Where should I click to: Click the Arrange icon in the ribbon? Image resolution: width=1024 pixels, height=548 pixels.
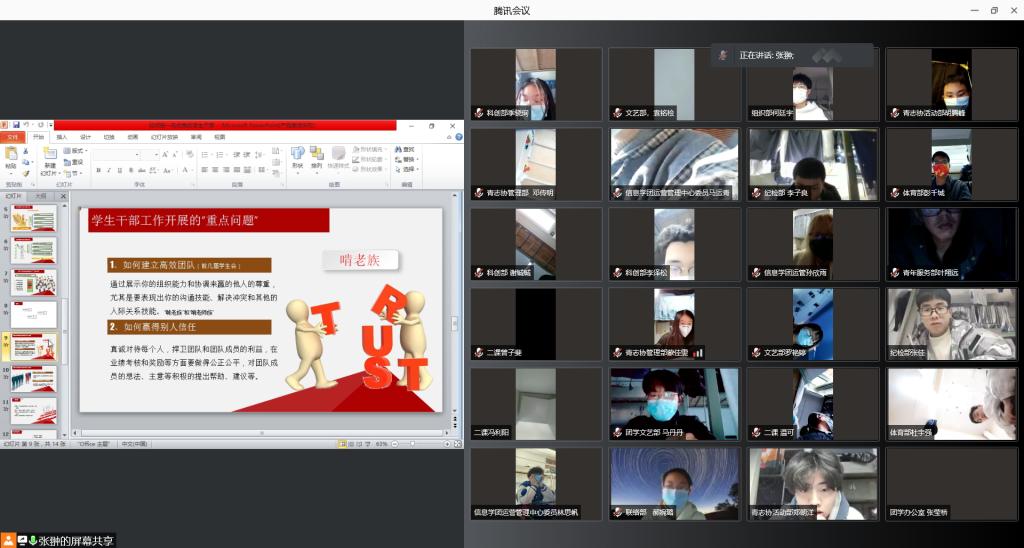[x=317, y=153]
